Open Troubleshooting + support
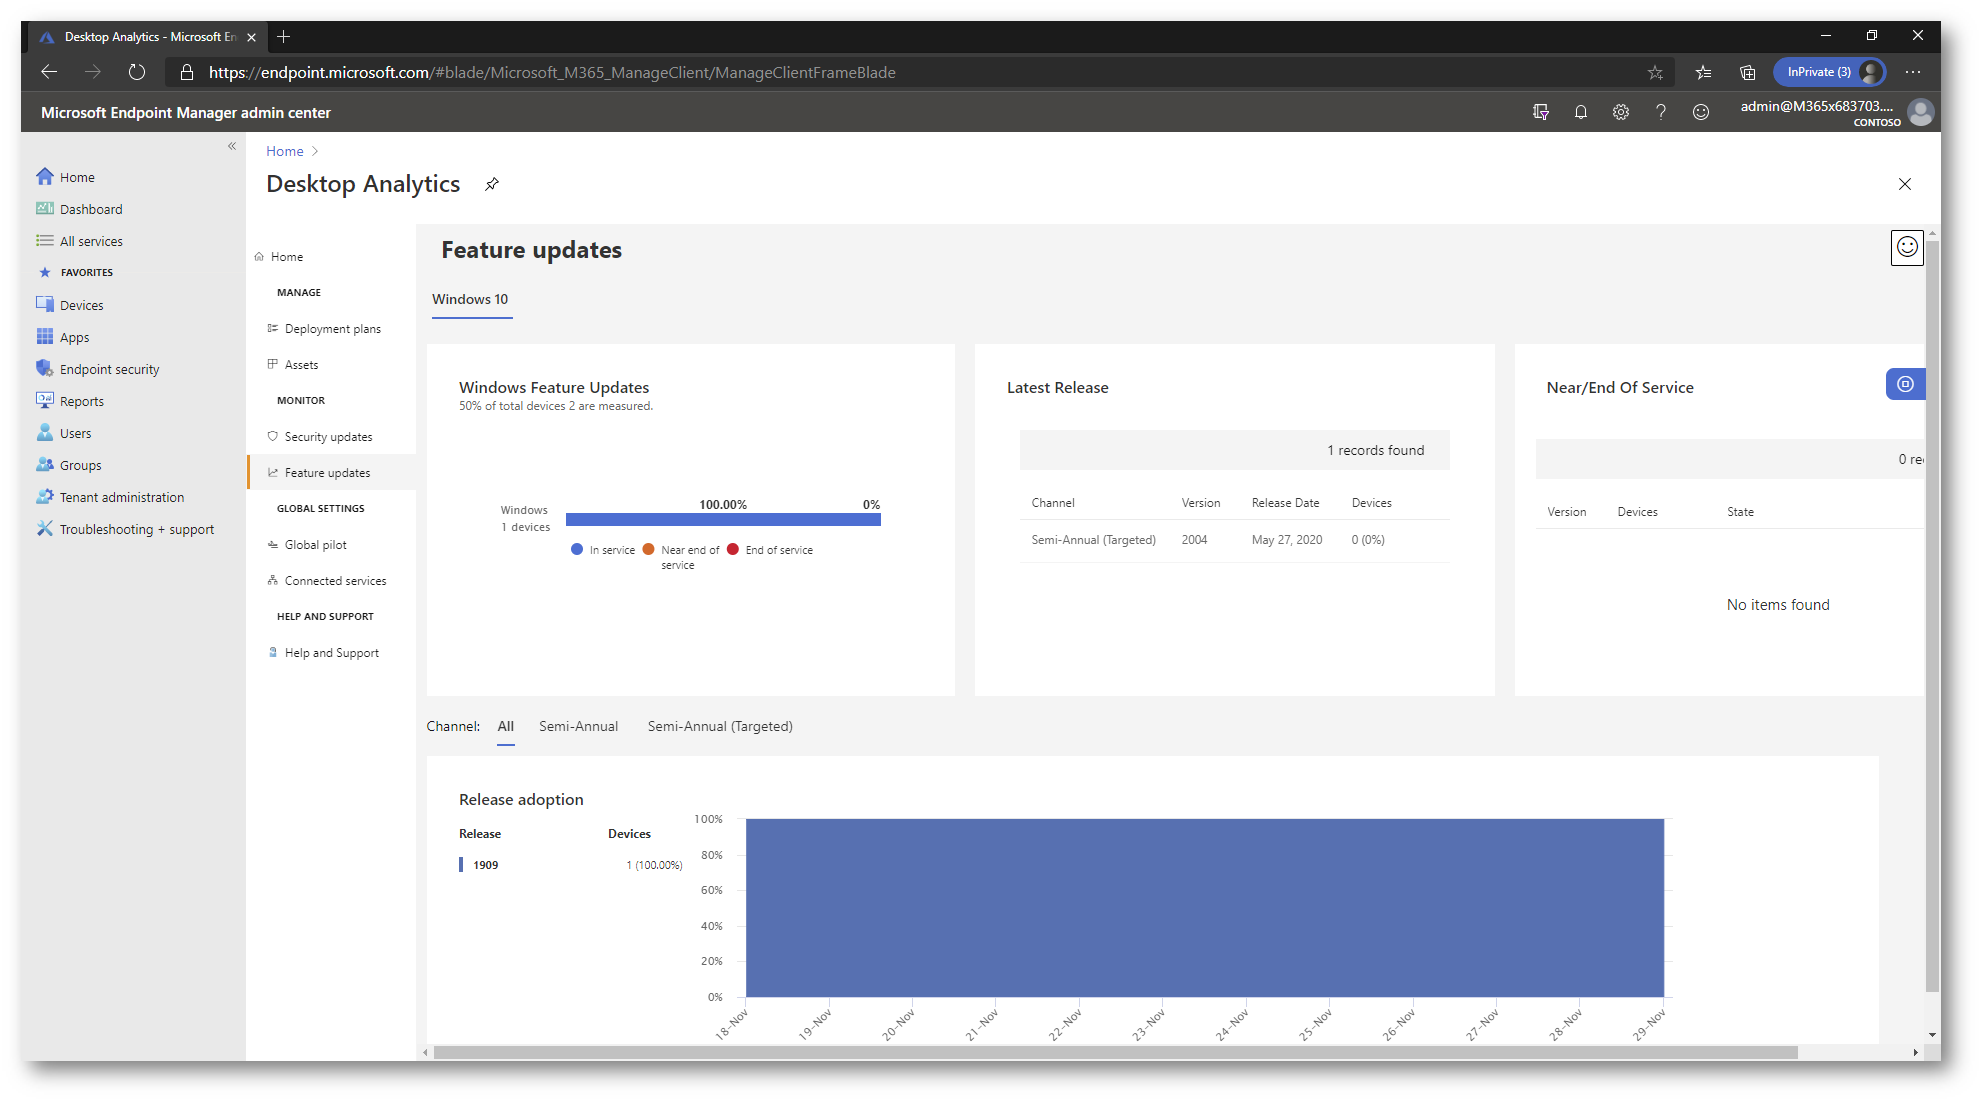 136,529
